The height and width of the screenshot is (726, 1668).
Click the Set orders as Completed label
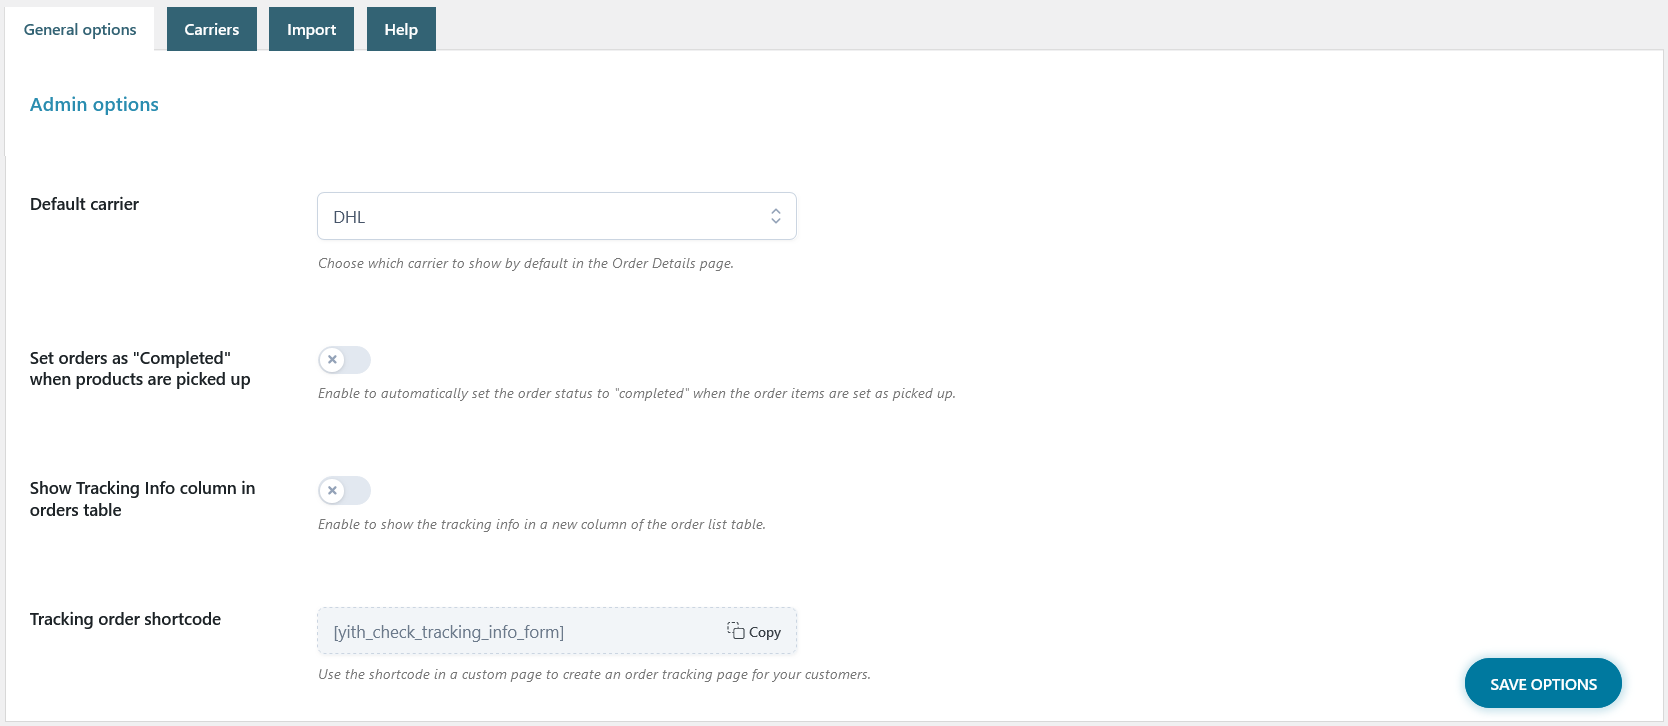point(140,369)
